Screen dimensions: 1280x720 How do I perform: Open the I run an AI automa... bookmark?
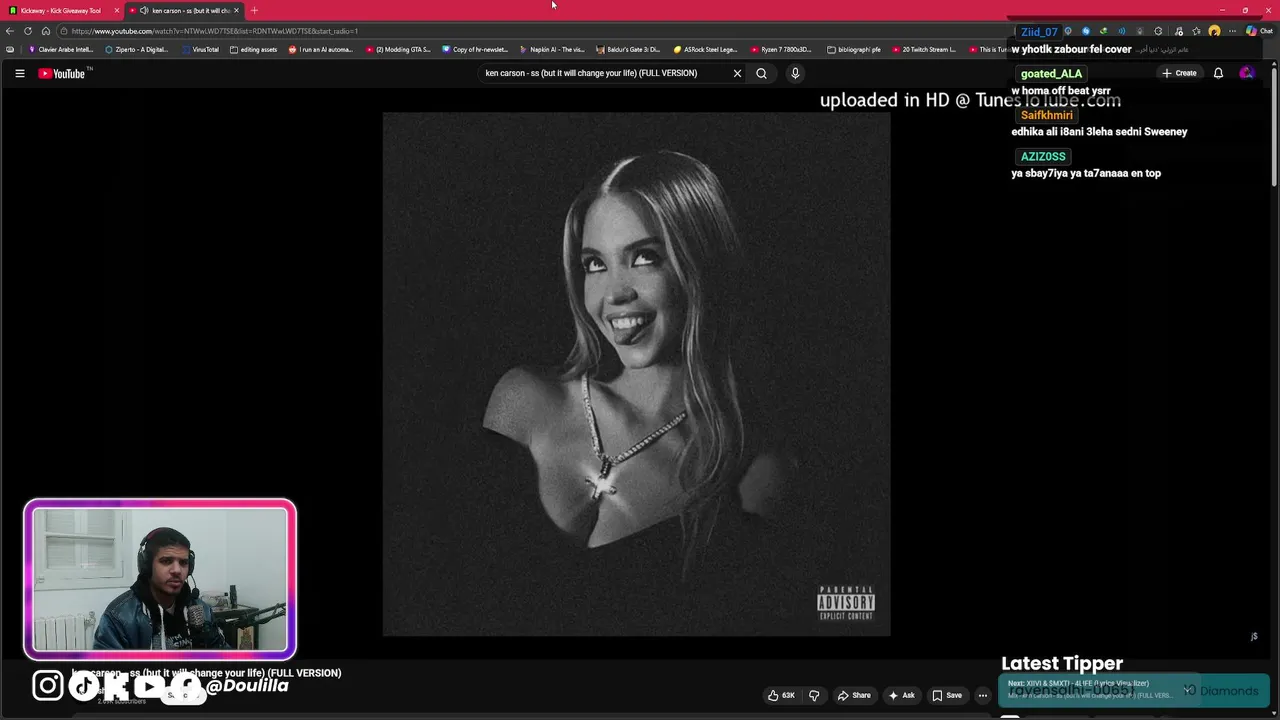[x=321, y=49]
